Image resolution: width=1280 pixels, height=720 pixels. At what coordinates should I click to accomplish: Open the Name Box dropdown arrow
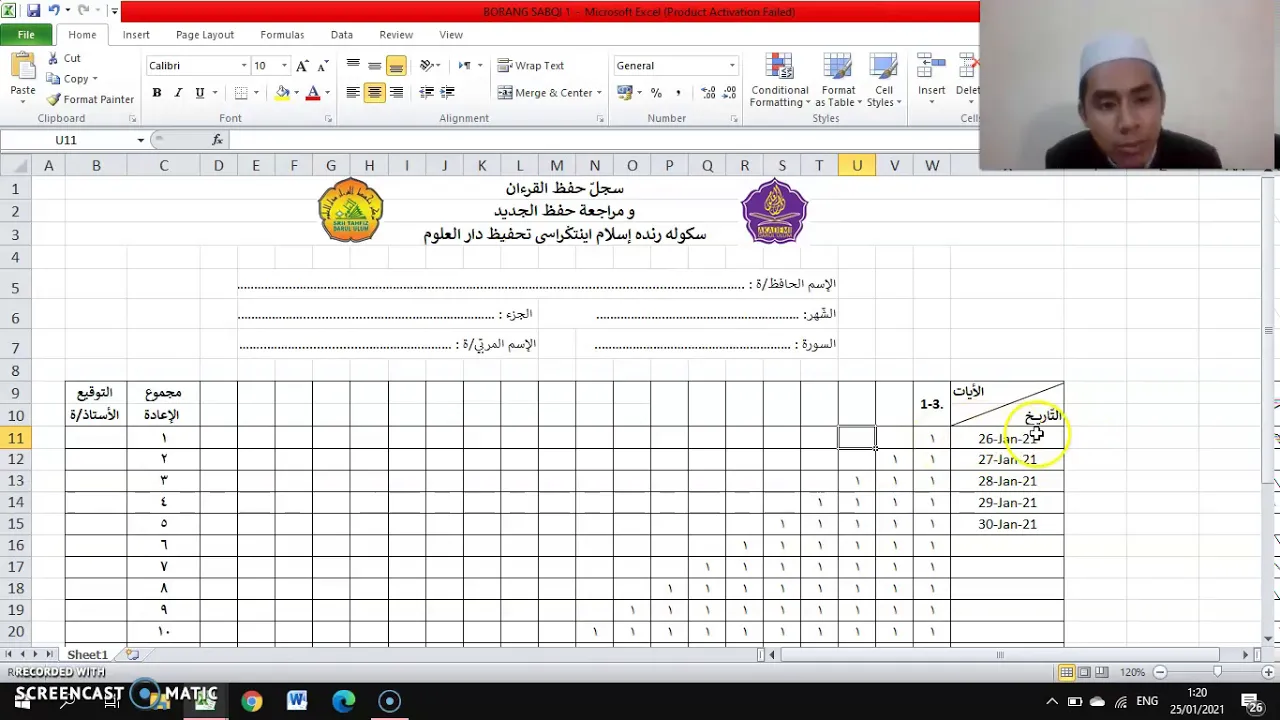click(140, 140)
